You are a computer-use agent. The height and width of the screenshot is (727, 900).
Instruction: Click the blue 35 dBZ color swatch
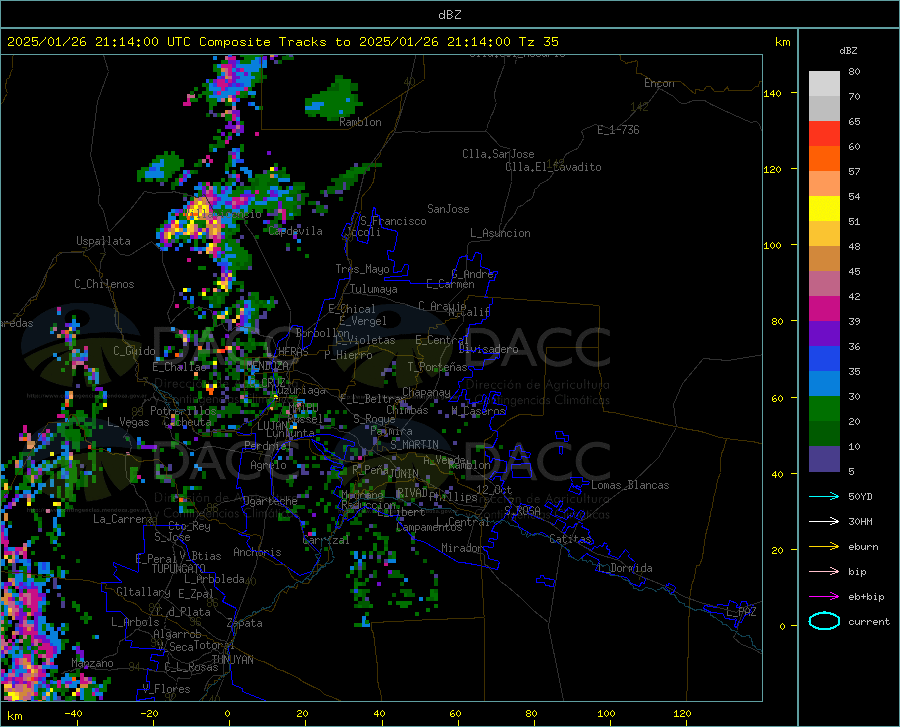pos(824,359)
